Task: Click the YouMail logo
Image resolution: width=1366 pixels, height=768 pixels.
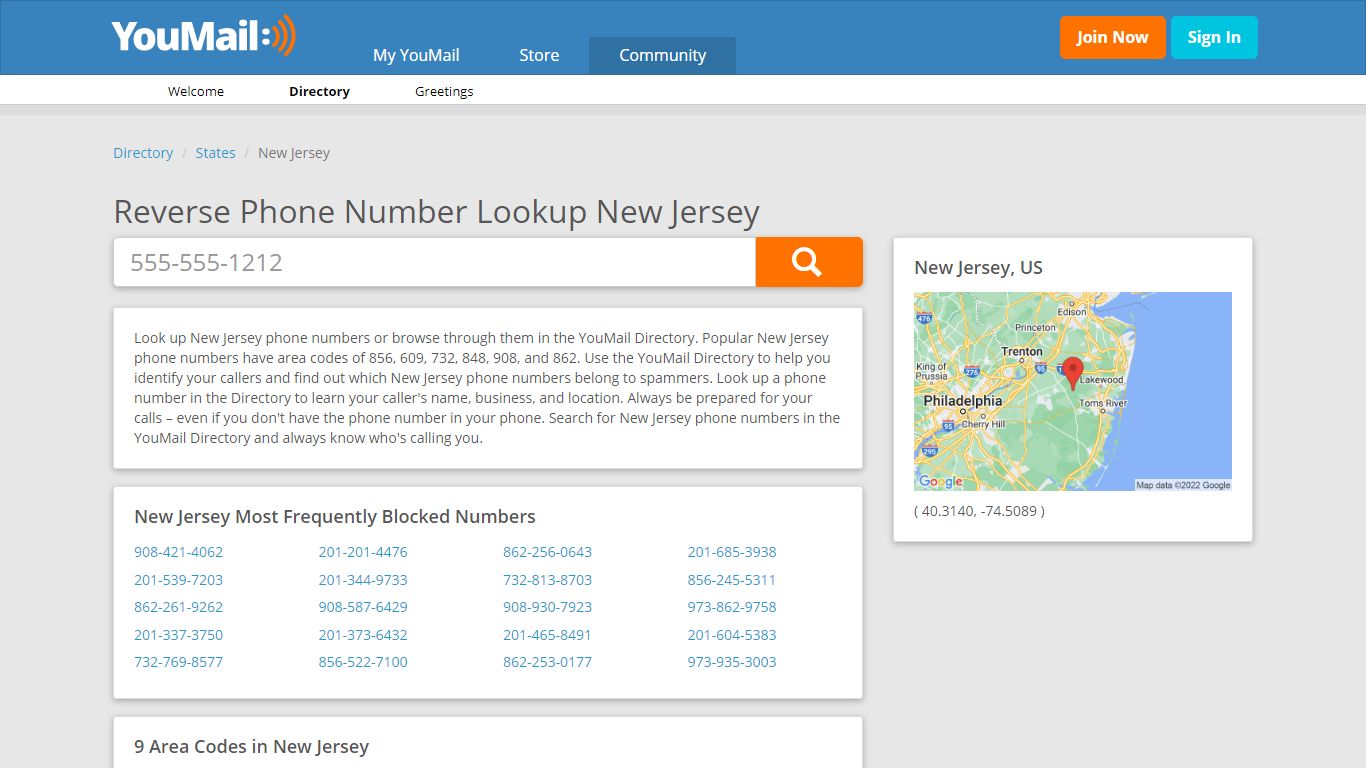Action: point(204,36)
